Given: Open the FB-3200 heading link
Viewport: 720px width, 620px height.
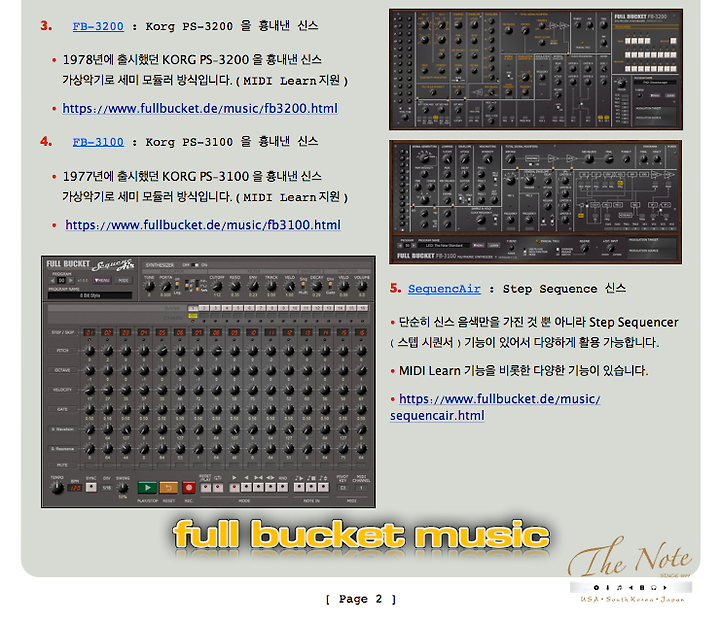Looking at the screenshot, I should [98, 26].
